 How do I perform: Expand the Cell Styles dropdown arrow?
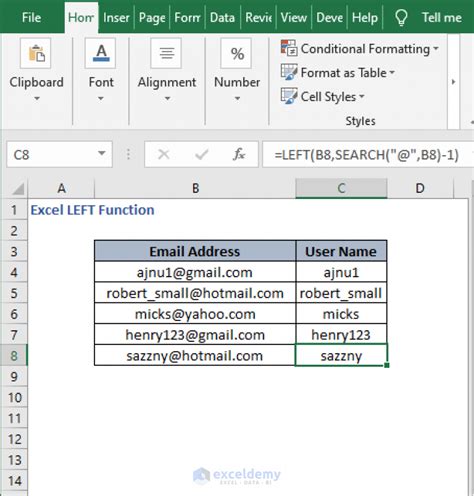(x=362, y=97)
